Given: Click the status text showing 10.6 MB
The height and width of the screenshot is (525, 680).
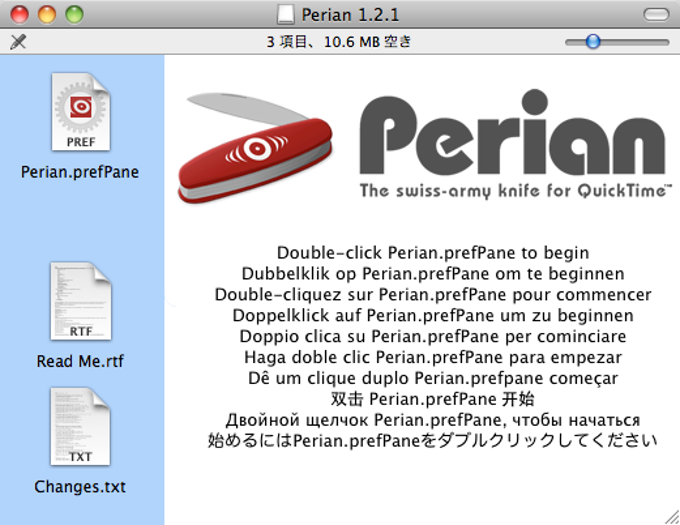Looking at the screenshot, I should 338,42.
